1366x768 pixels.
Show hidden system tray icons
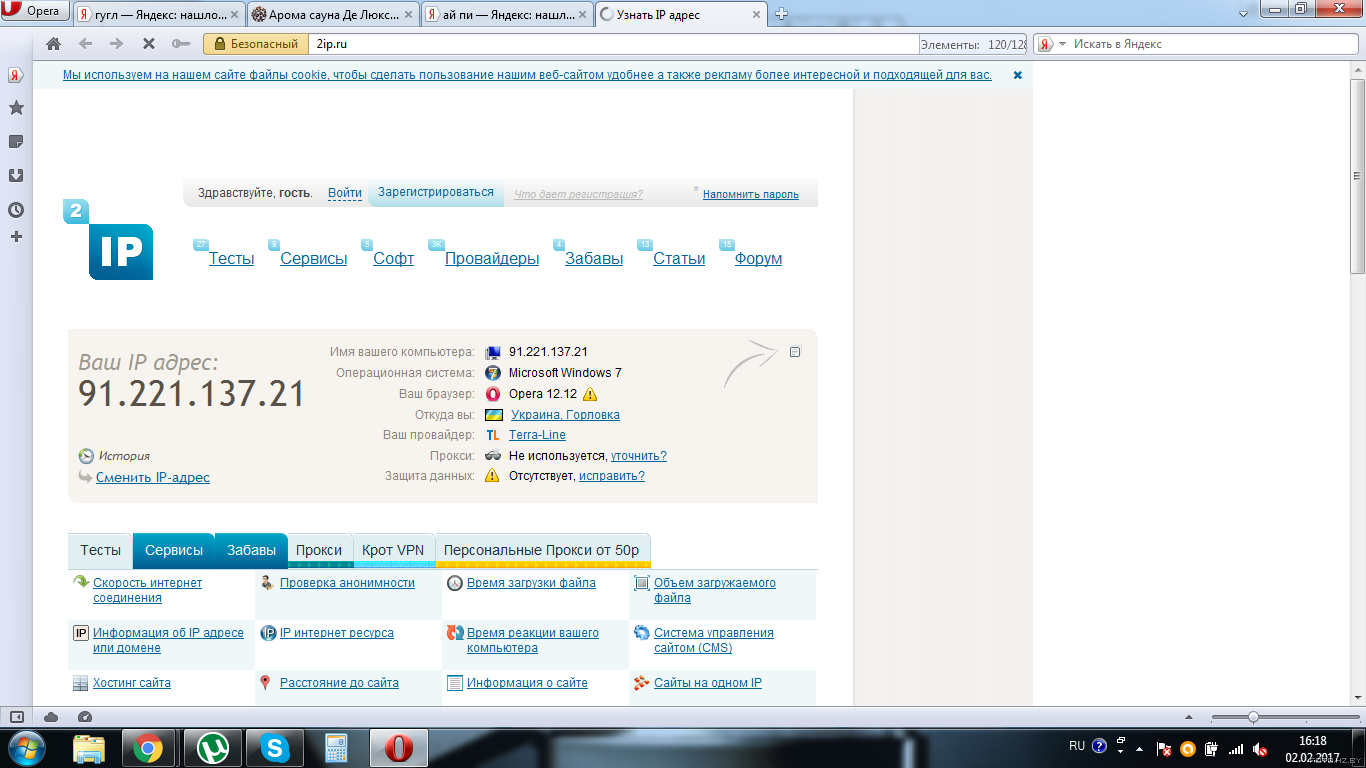tap(1139, 748)
